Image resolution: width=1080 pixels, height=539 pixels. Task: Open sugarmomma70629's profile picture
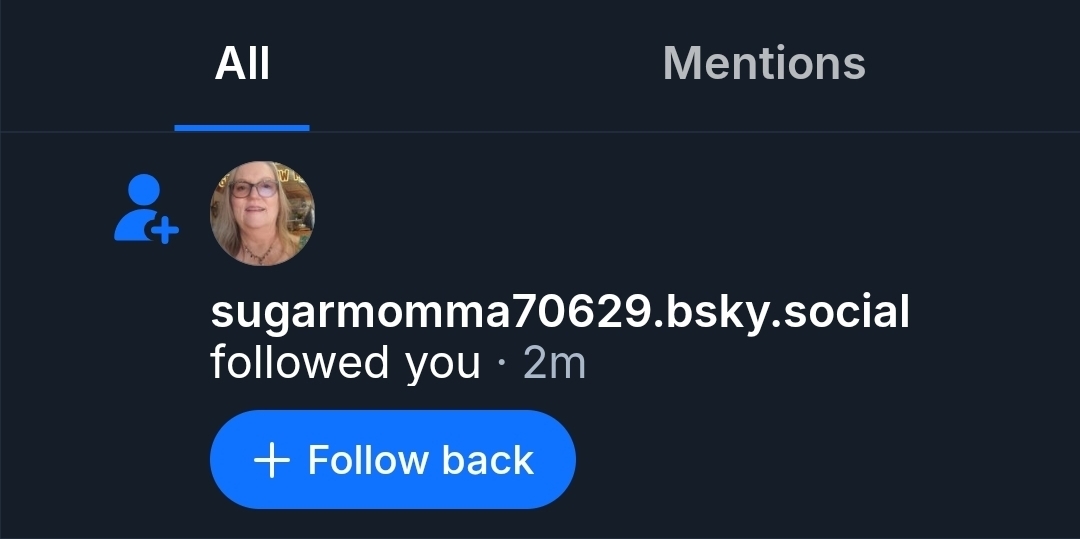pyautogui.click(x=262, y=213)
